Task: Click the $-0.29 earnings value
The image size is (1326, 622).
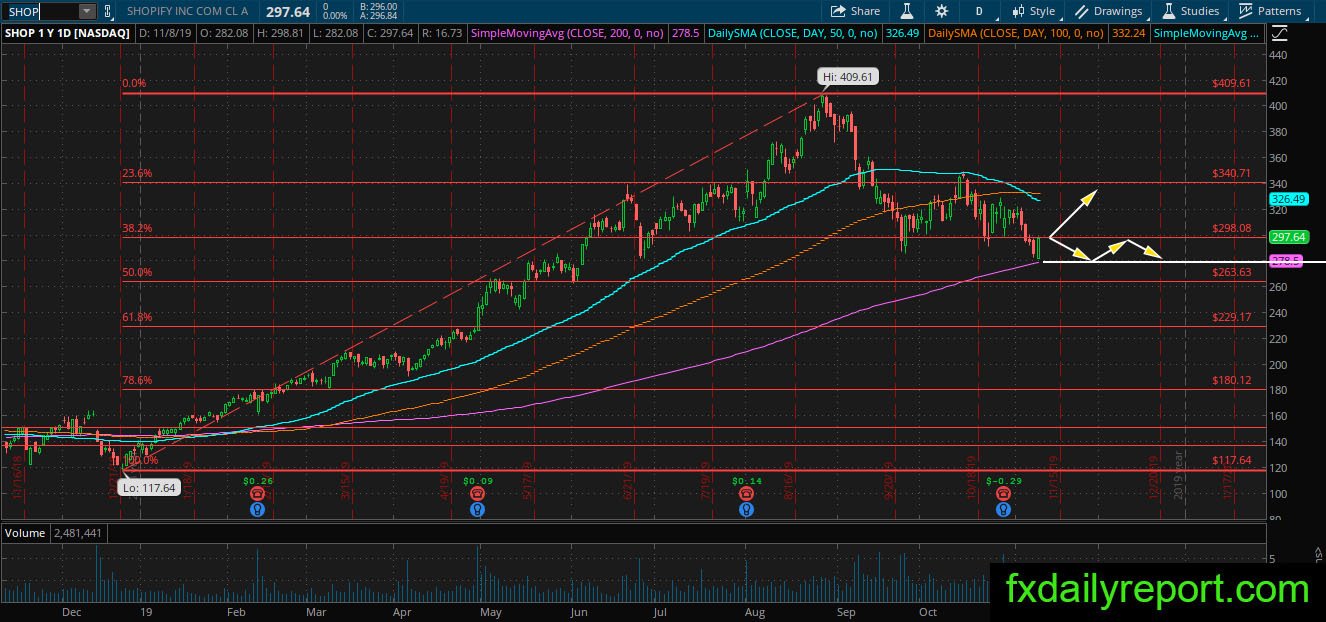Action: [1003, 480]
